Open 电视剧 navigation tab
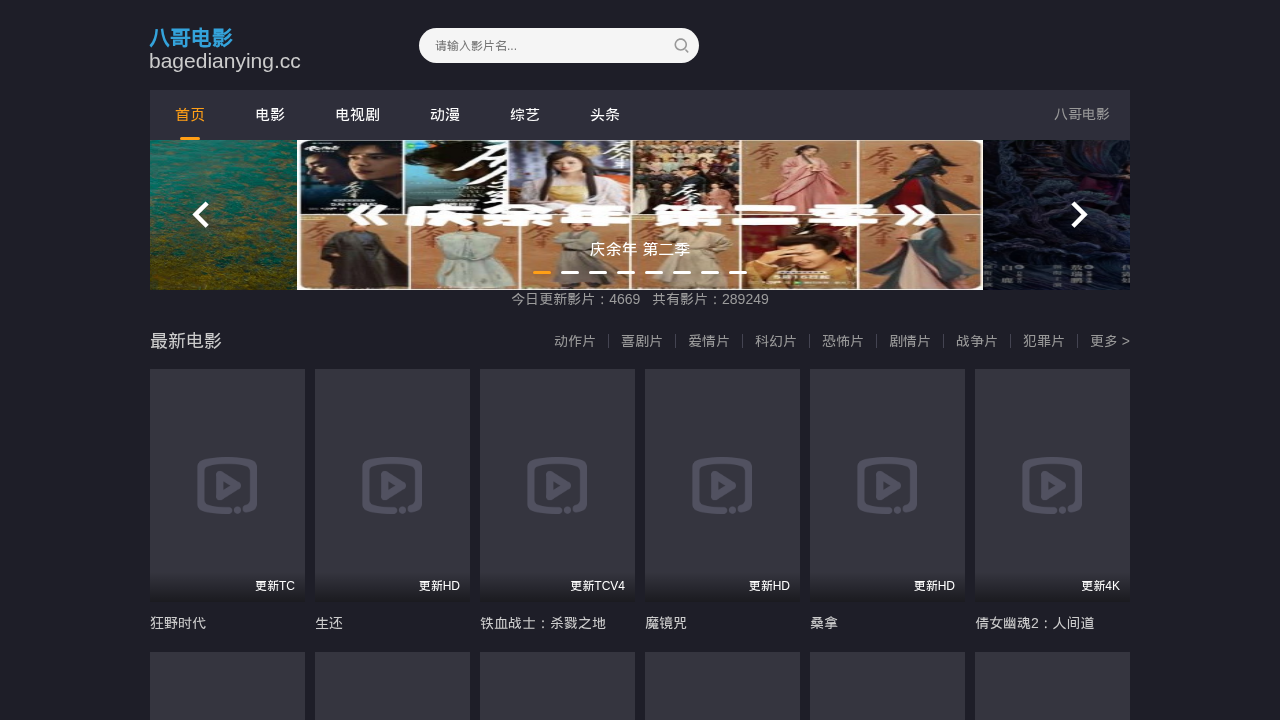This screenshot has width=1280, height=720. (357, 115)
